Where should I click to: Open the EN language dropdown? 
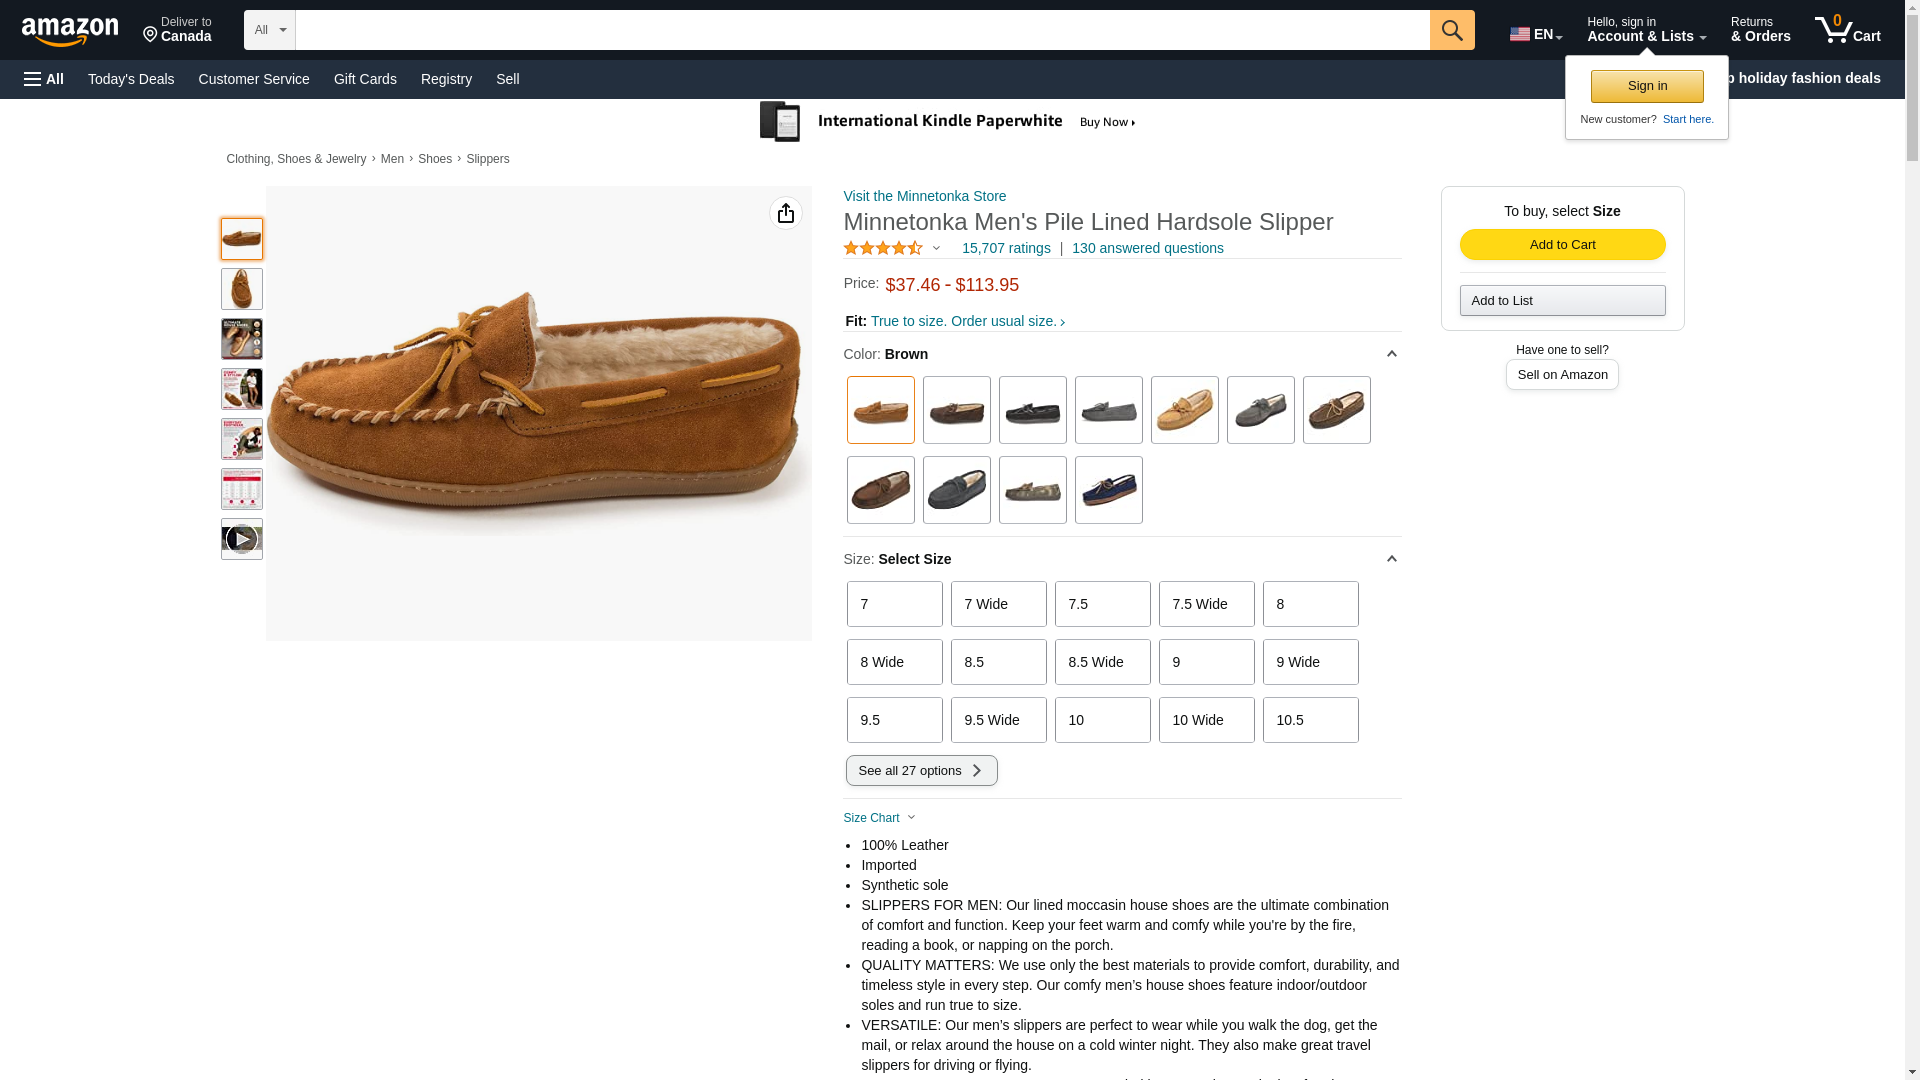point(1536,34)
